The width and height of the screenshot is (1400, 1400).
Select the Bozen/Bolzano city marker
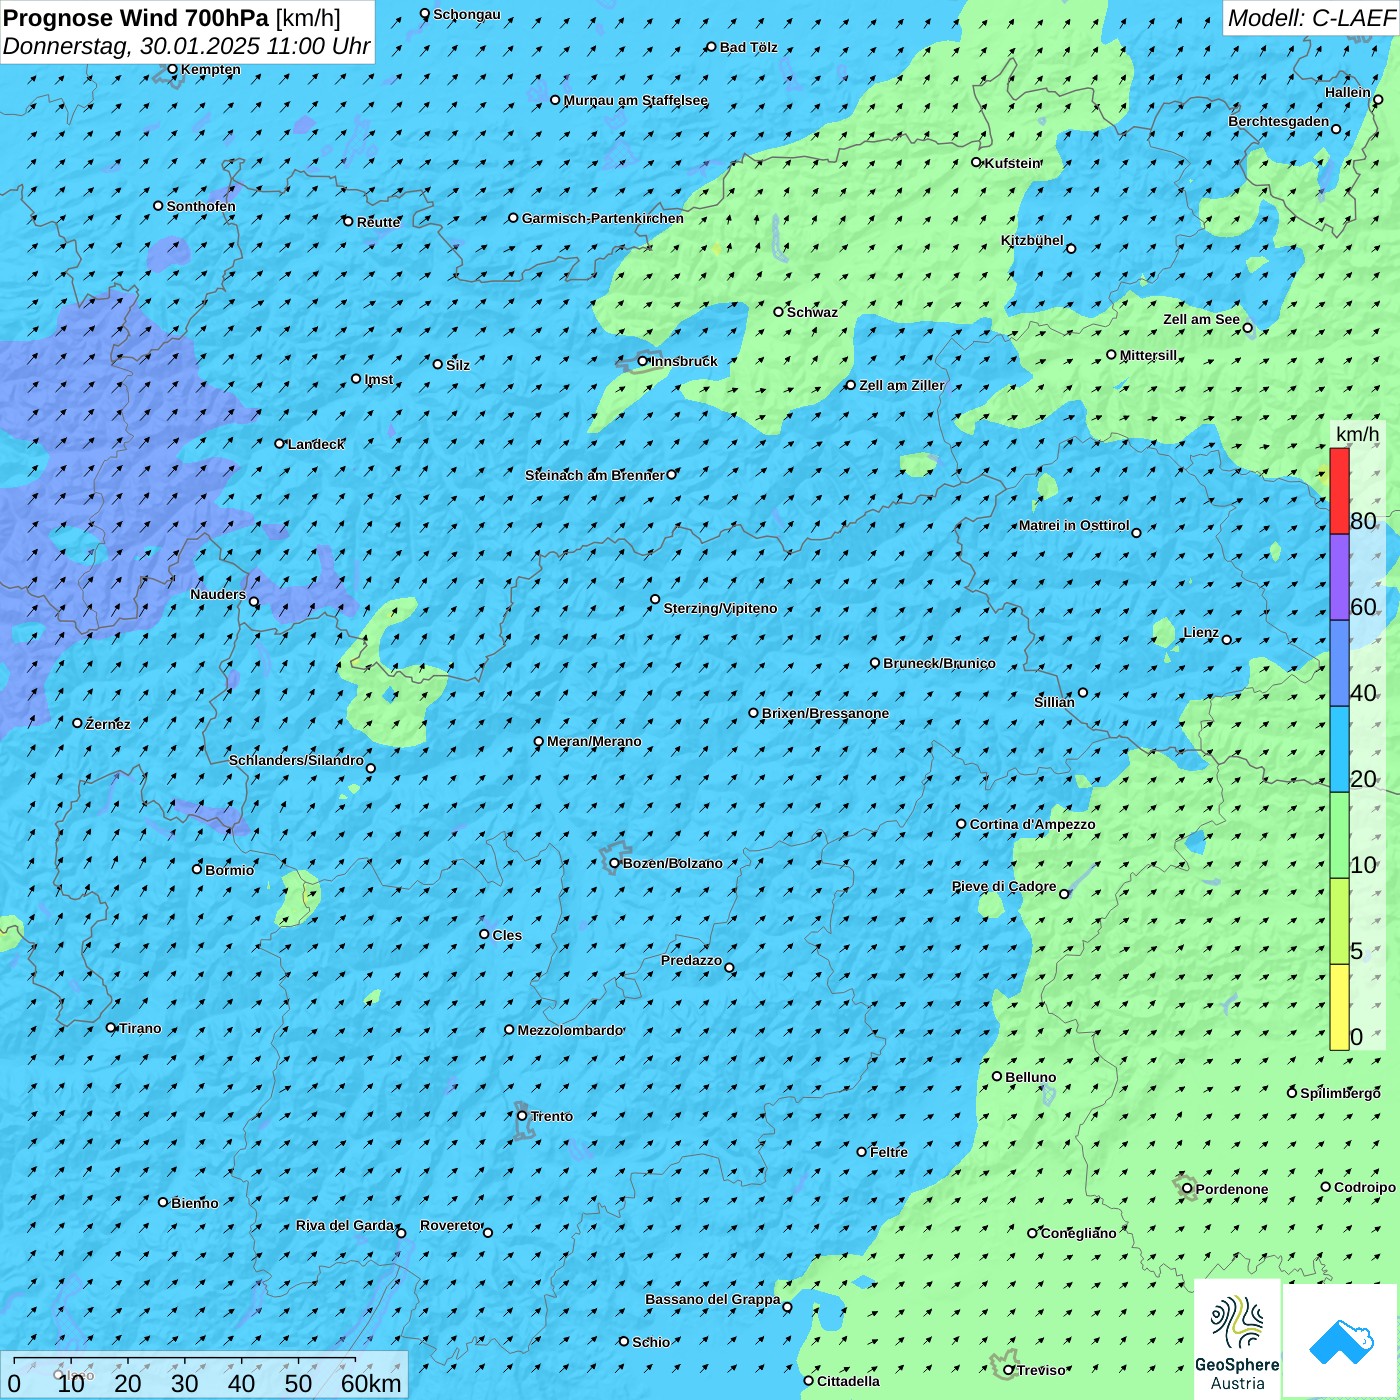[x=615, y=863]
